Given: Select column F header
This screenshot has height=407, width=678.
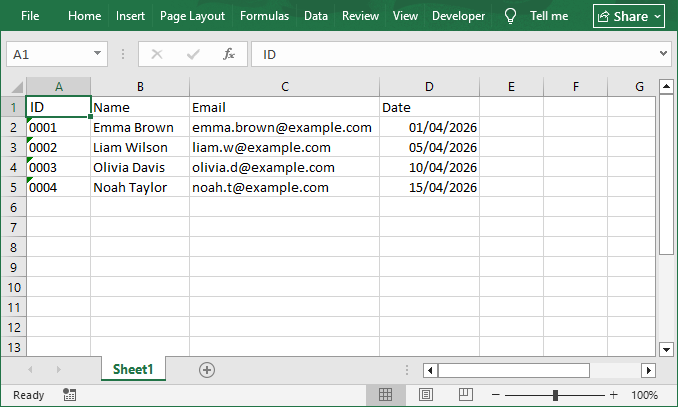Looking at the screenshot, I should (576, 87).
